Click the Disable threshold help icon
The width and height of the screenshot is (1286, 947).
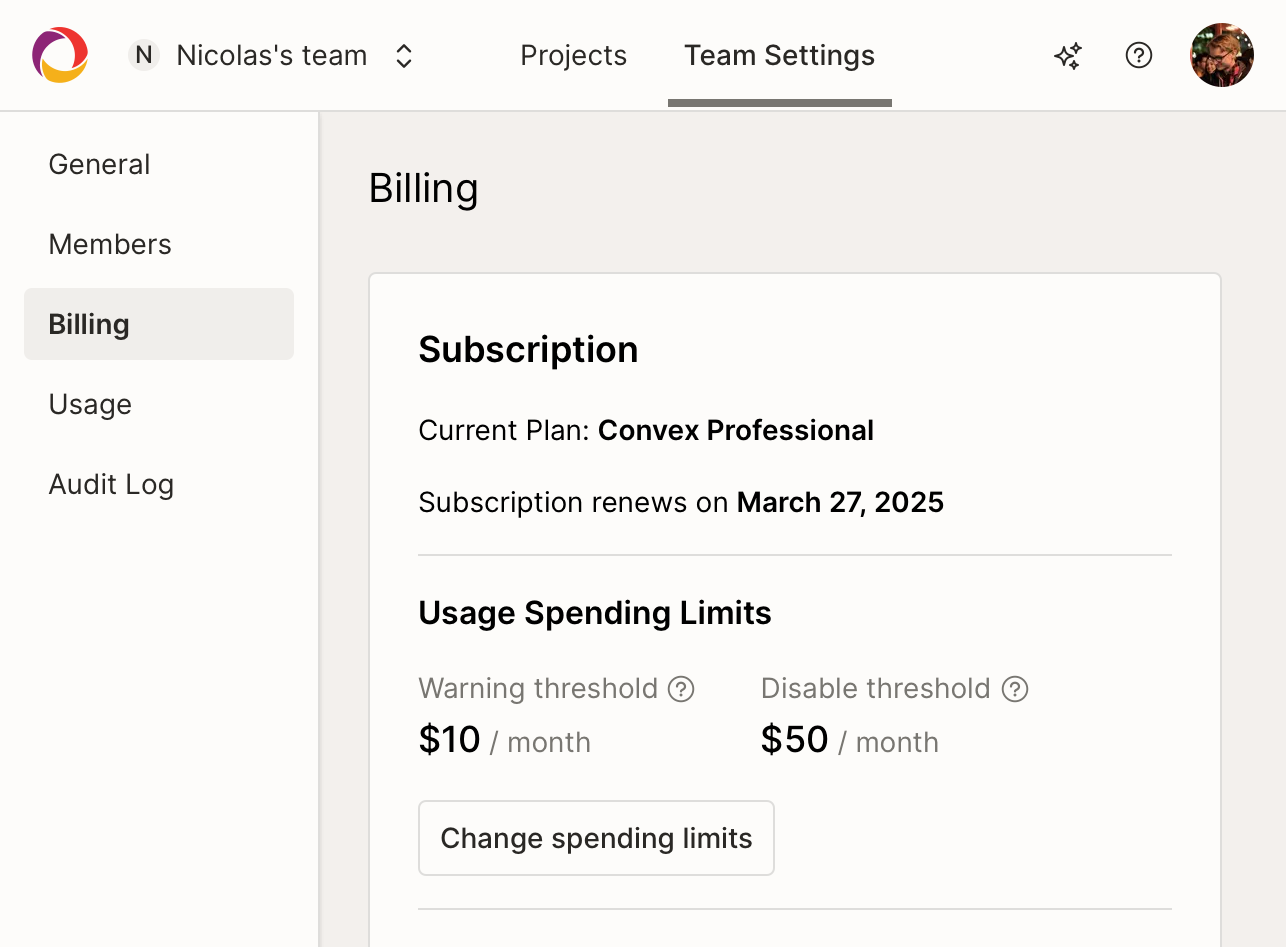click(1015, 689)
